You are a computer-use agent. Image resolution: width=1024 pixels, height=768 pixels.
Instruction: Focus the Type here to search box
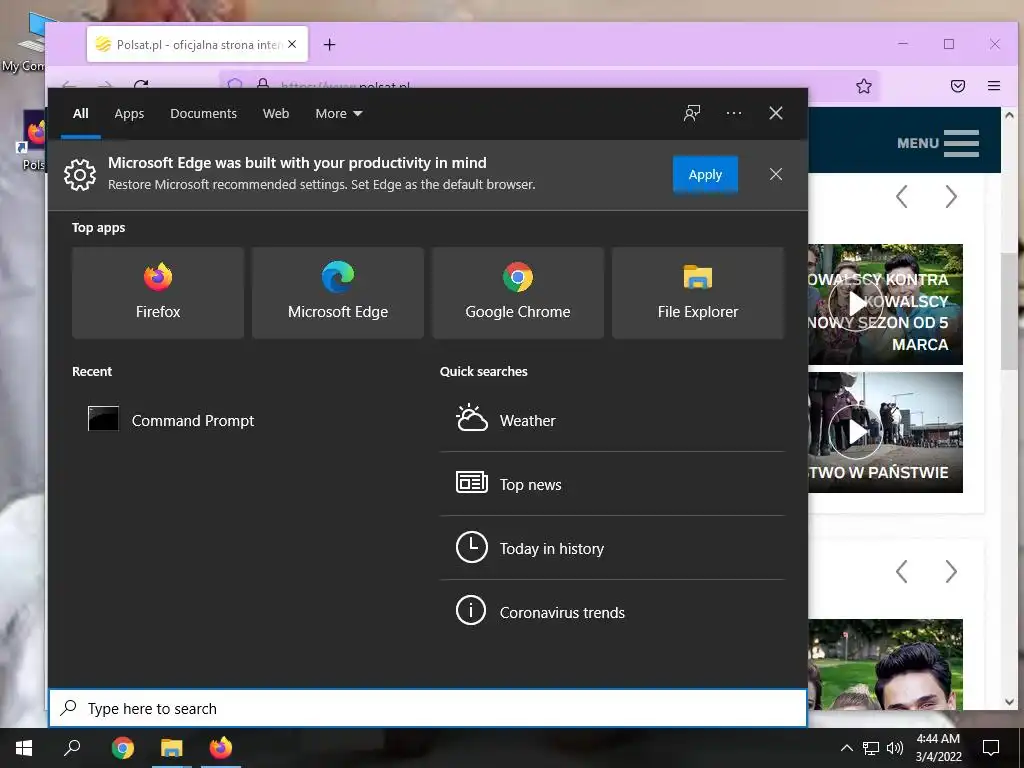[x=428, y=708]
